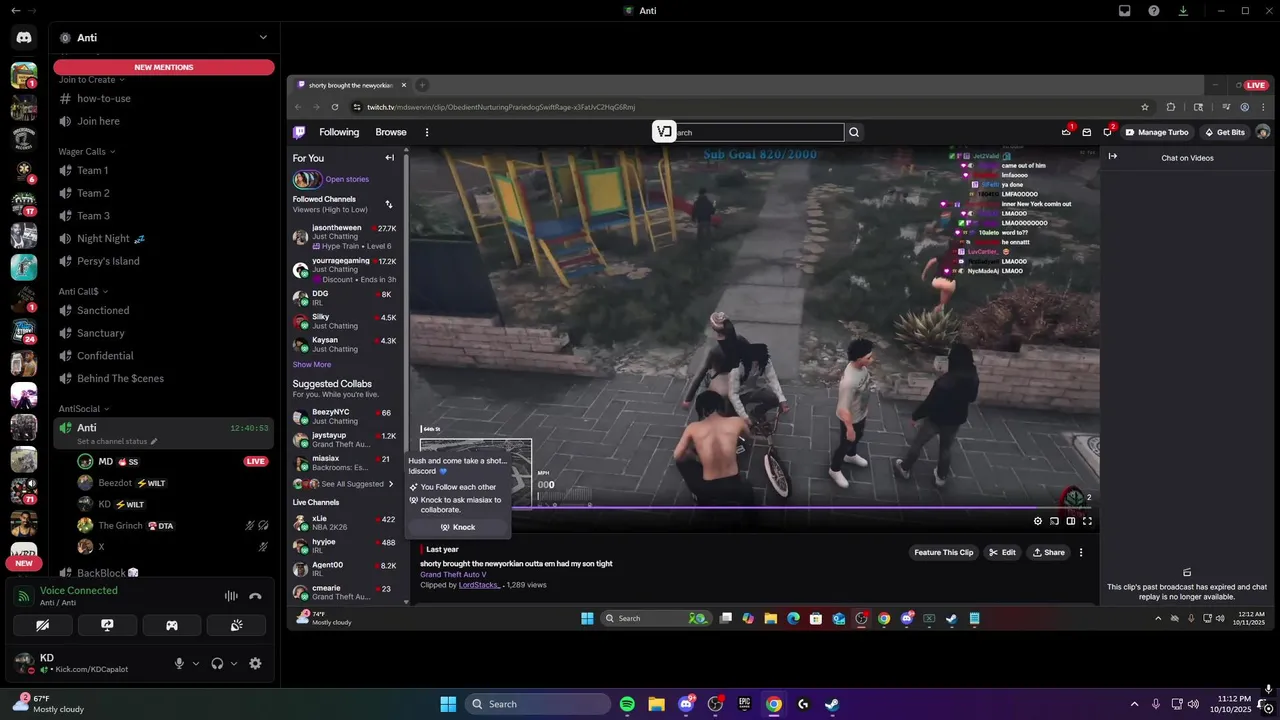Click Show More under followed channels
The image size is (1280, 720).
coord(312,365)
